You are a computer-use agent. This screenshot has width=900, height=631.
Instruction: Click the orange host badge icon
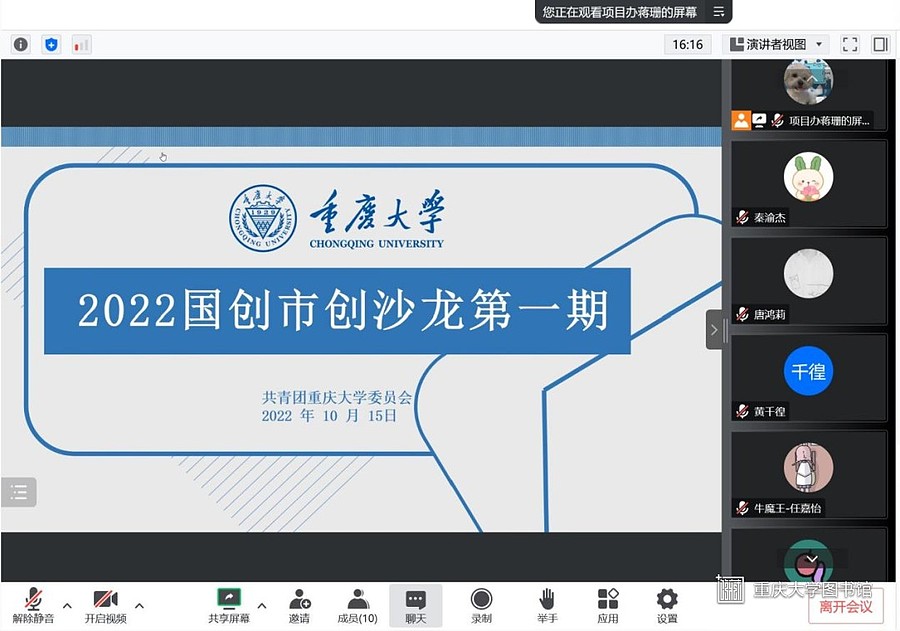[x=741, y=120]
